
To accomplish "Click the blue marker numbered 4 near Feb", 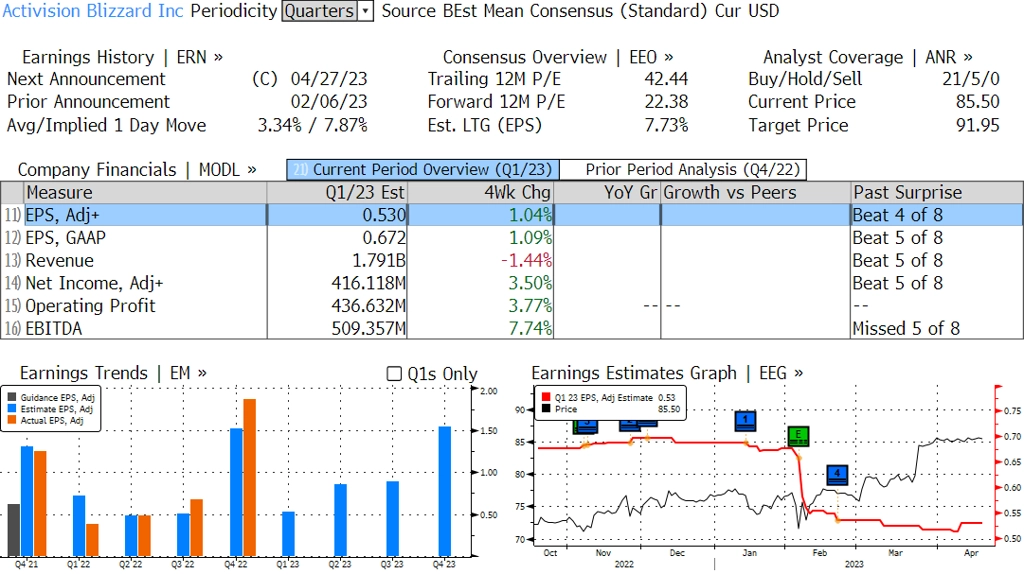I will point(837,474).
